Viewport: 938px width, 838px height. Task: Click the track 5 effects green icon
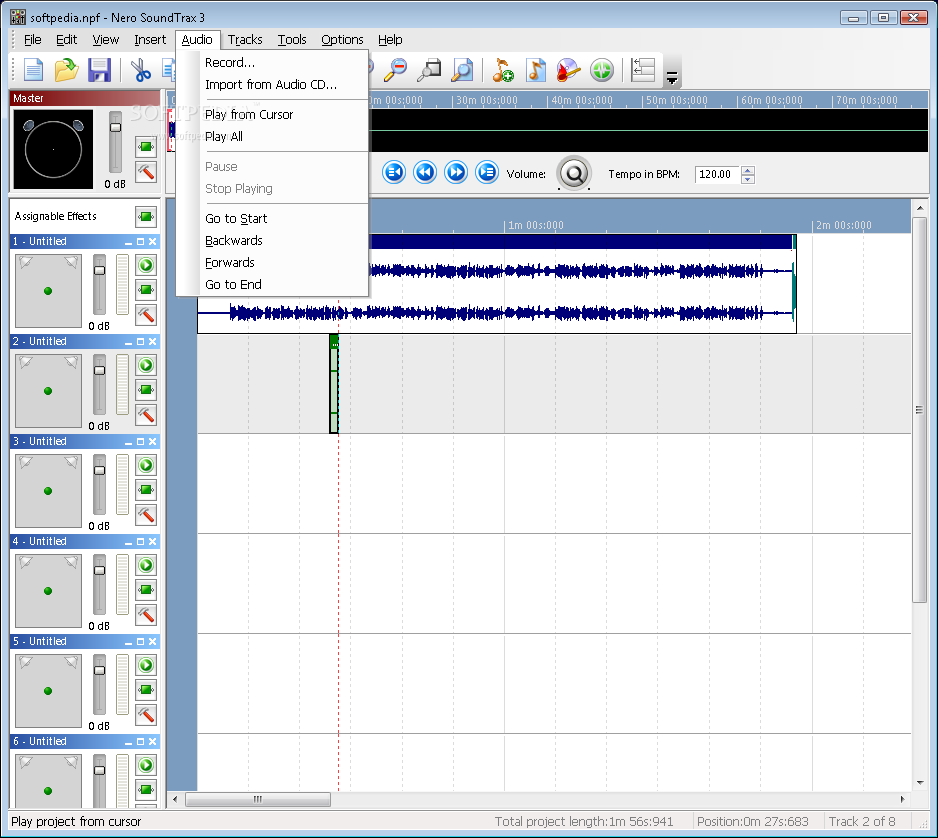pos(146,690)
